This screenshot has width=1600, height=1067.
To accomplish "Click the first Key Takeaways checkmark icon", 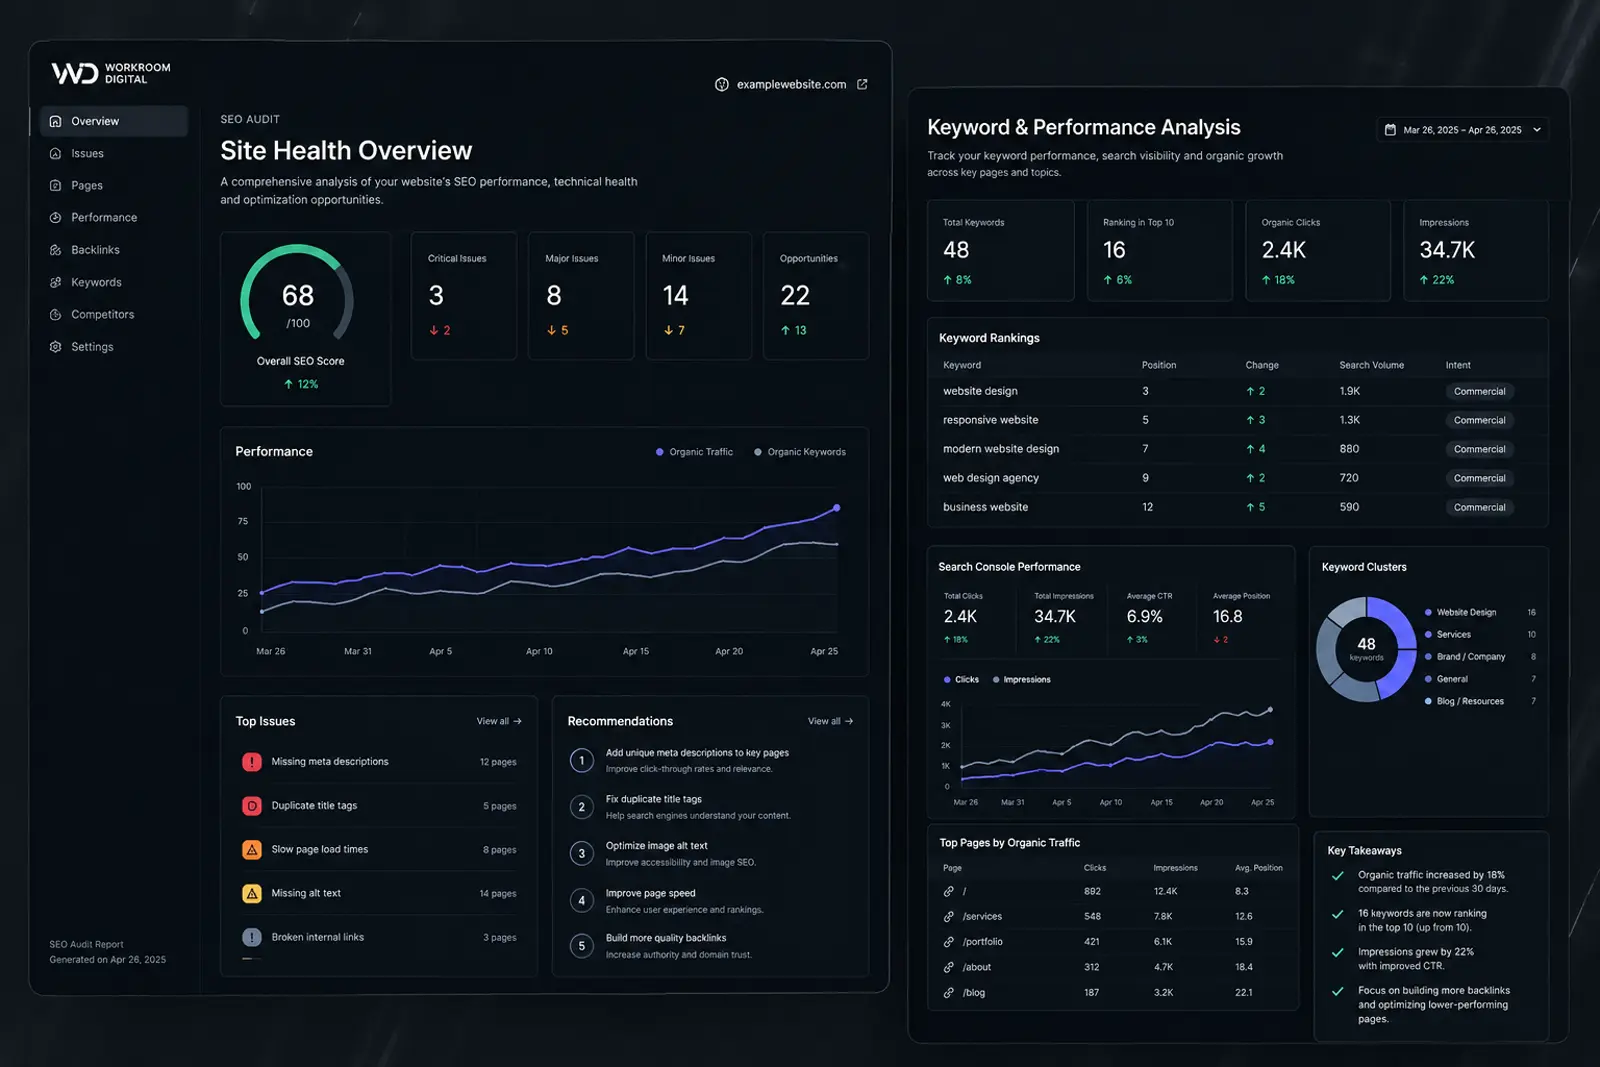I will (1337, 876).
